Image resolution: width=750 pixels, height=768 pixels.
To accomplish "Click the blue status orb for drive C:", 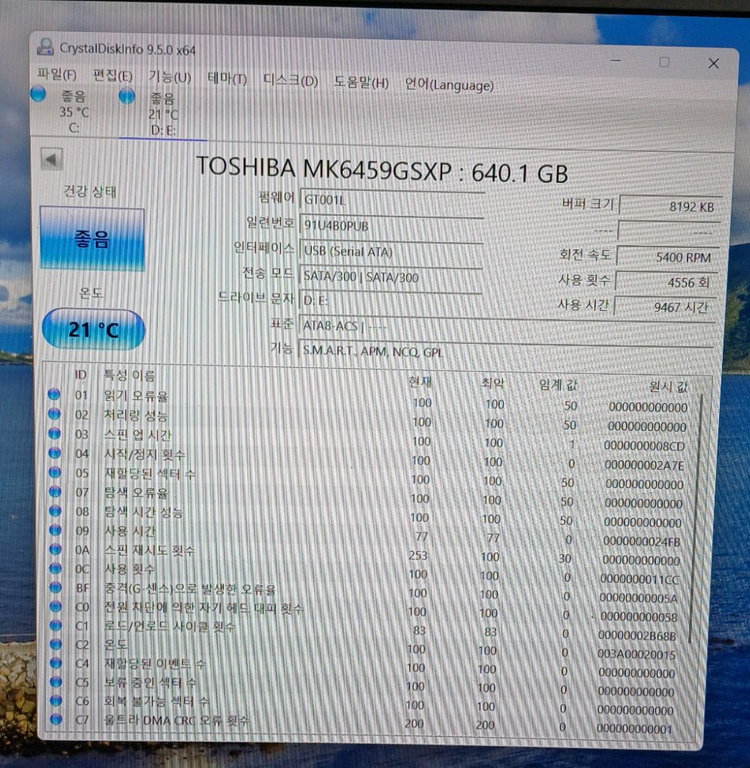I will pyautogui.click(x=38, y=94).
